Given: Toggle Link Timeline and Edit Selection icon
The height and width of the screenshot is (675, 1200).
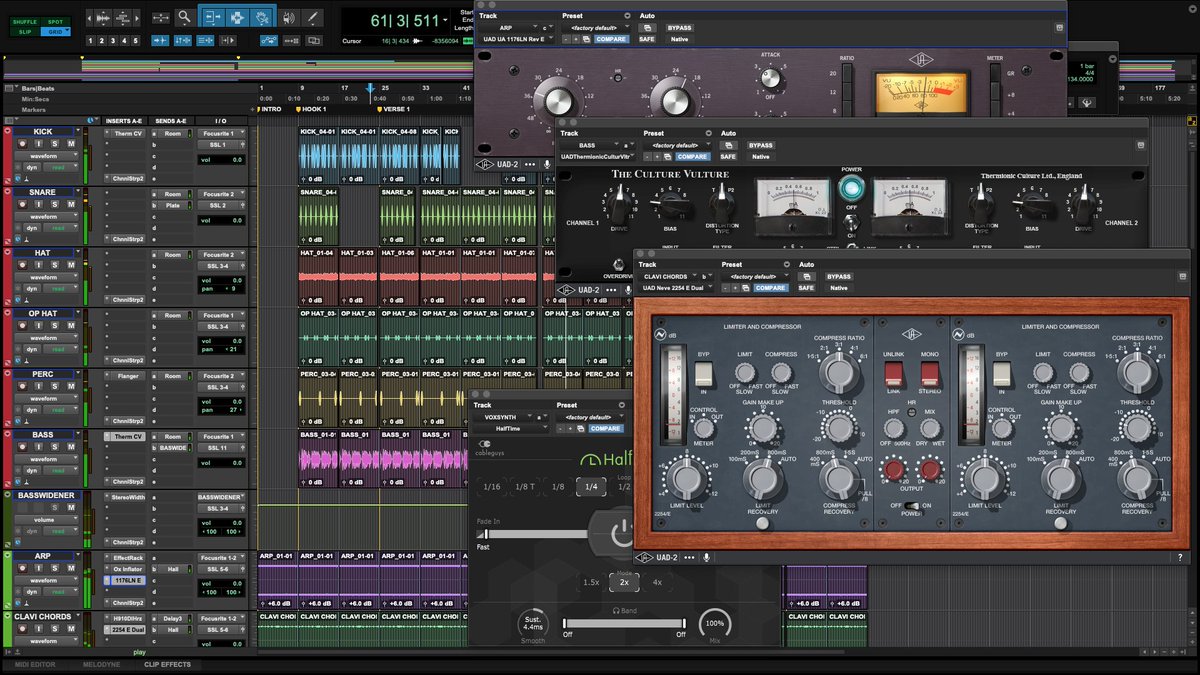Looking at the screenshot, I should (183, 41).
